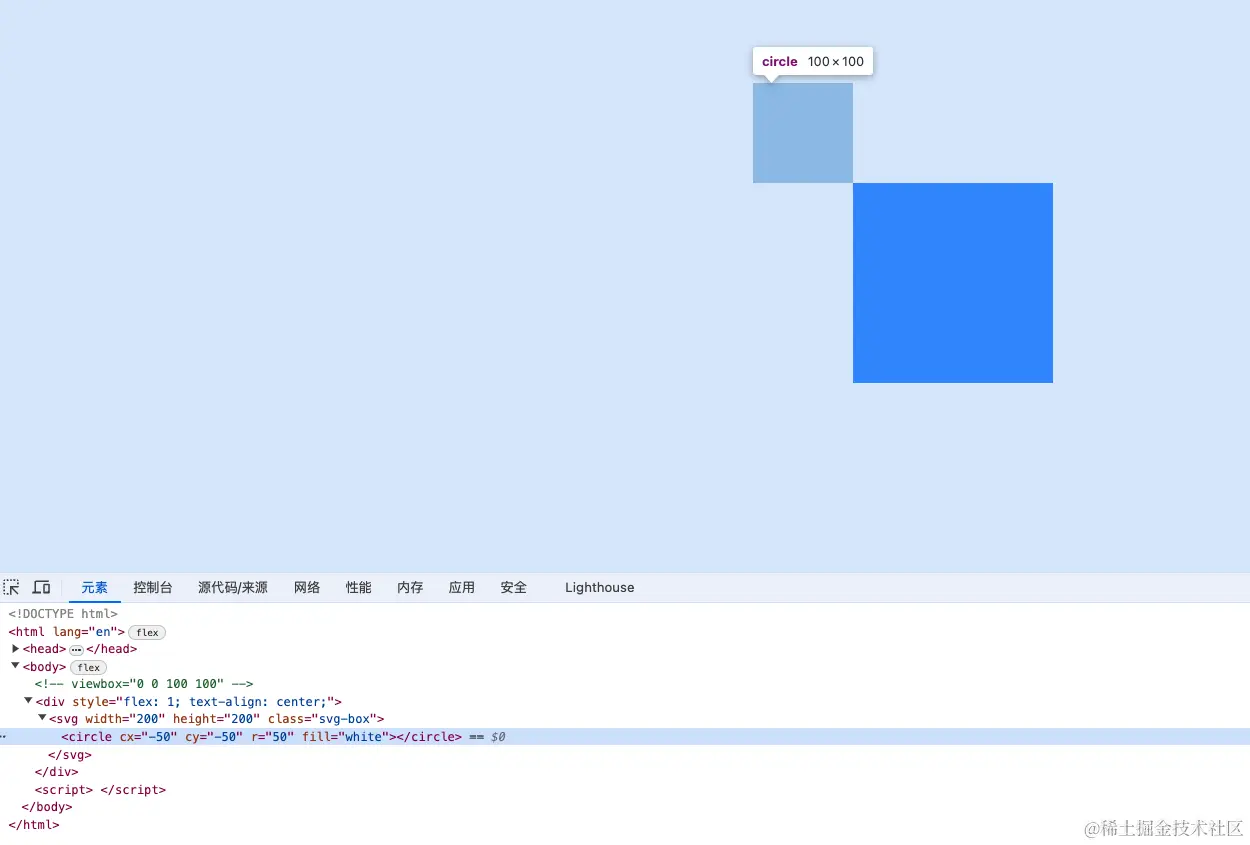Activate the inspect element picker icon
The height and width of the screenshot is (845, 1250).
point(11,587)
